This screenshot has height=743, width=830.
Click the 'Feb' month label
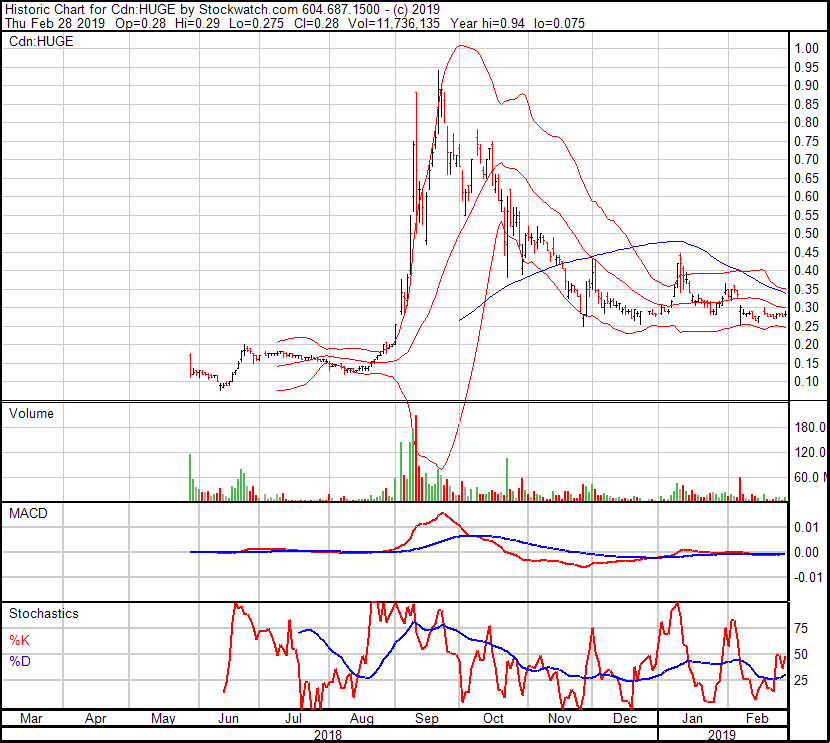757,718
